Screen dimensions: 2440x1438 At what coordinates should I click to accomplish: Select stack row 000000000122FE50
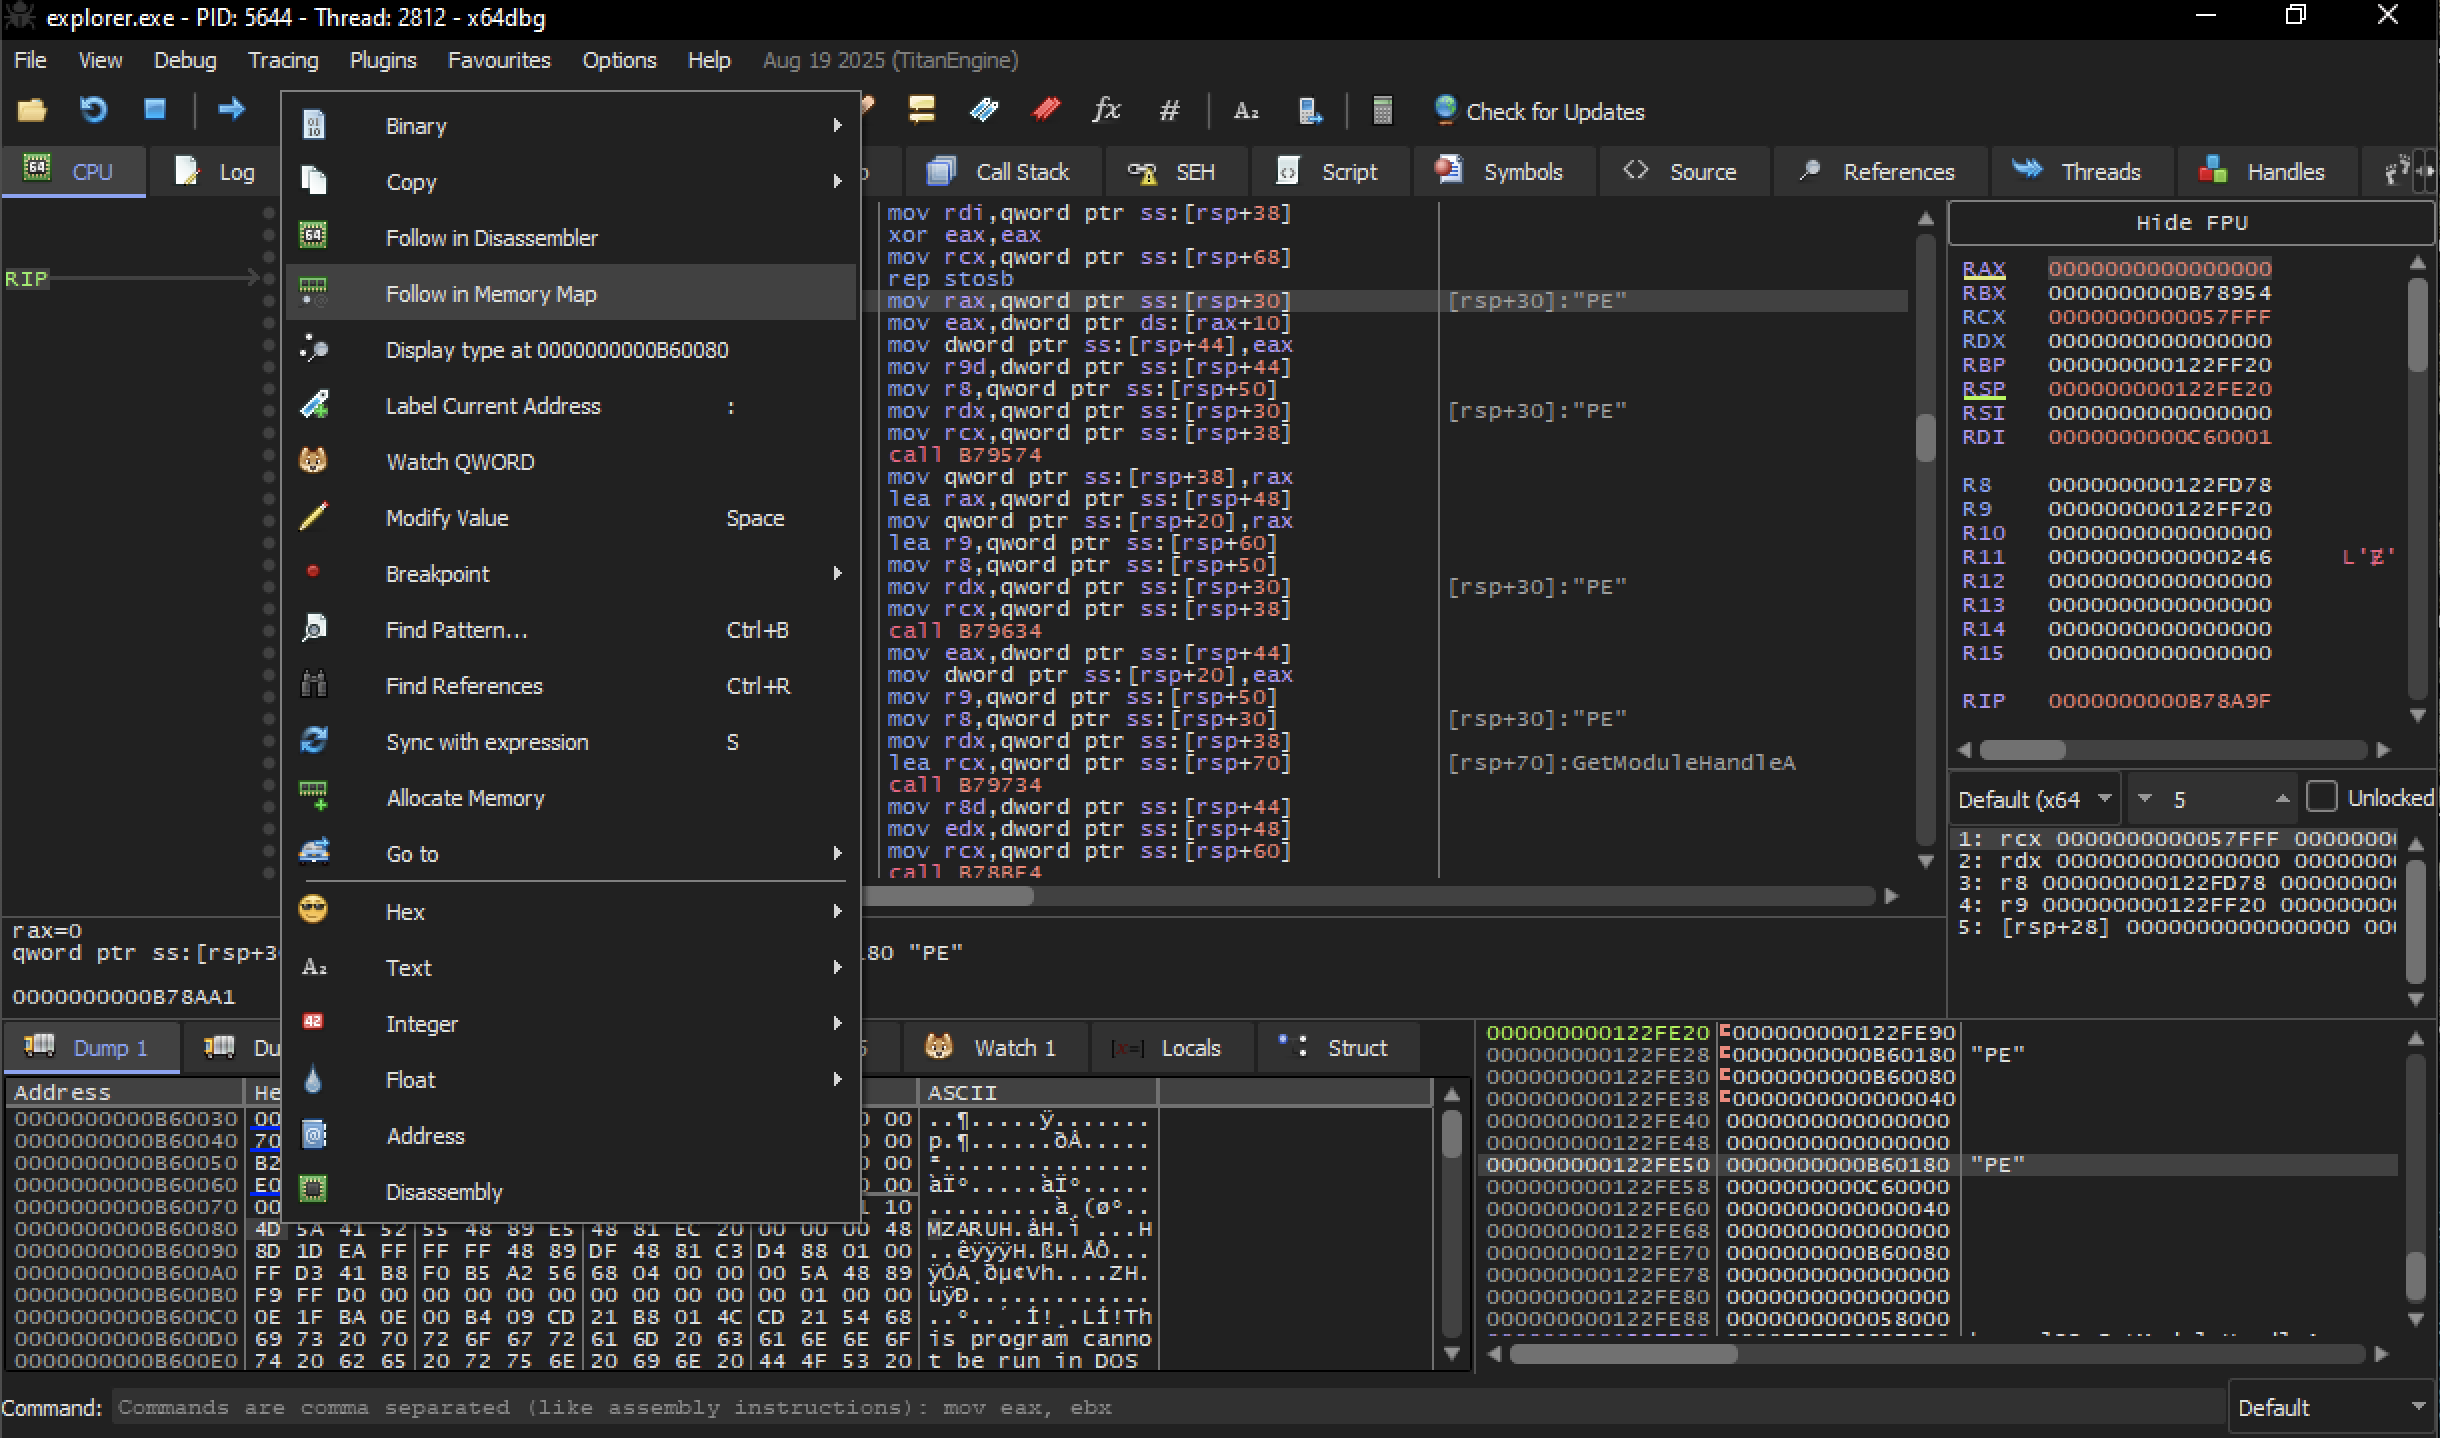(1940, 1165)
